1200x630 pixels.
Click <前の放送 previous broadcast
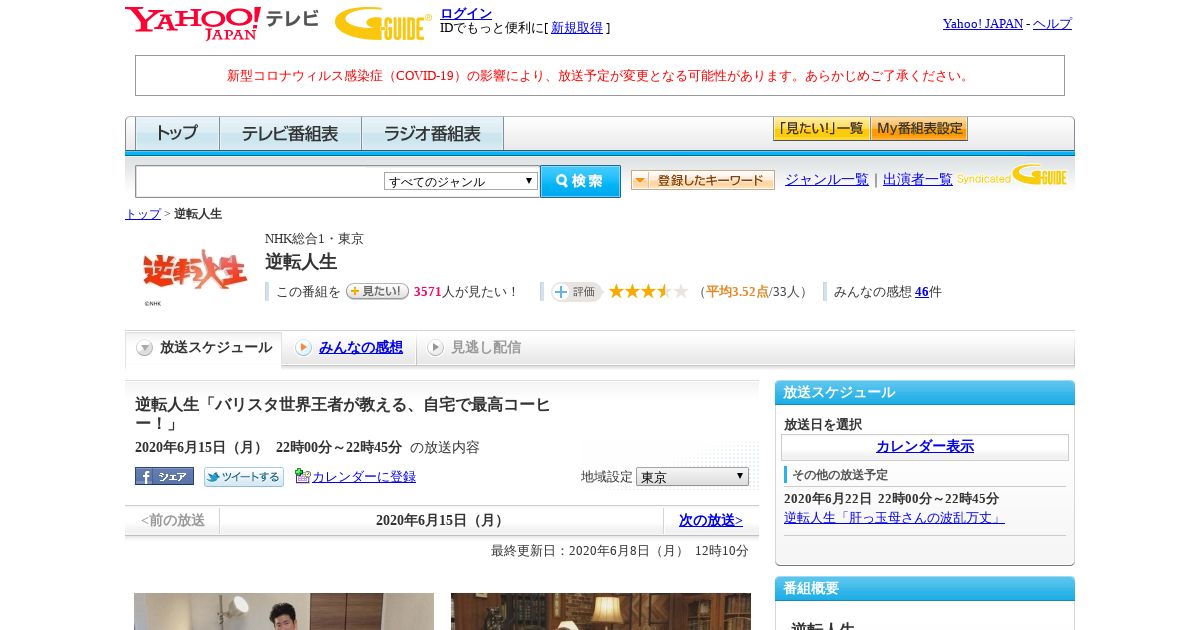click(172, 520)
